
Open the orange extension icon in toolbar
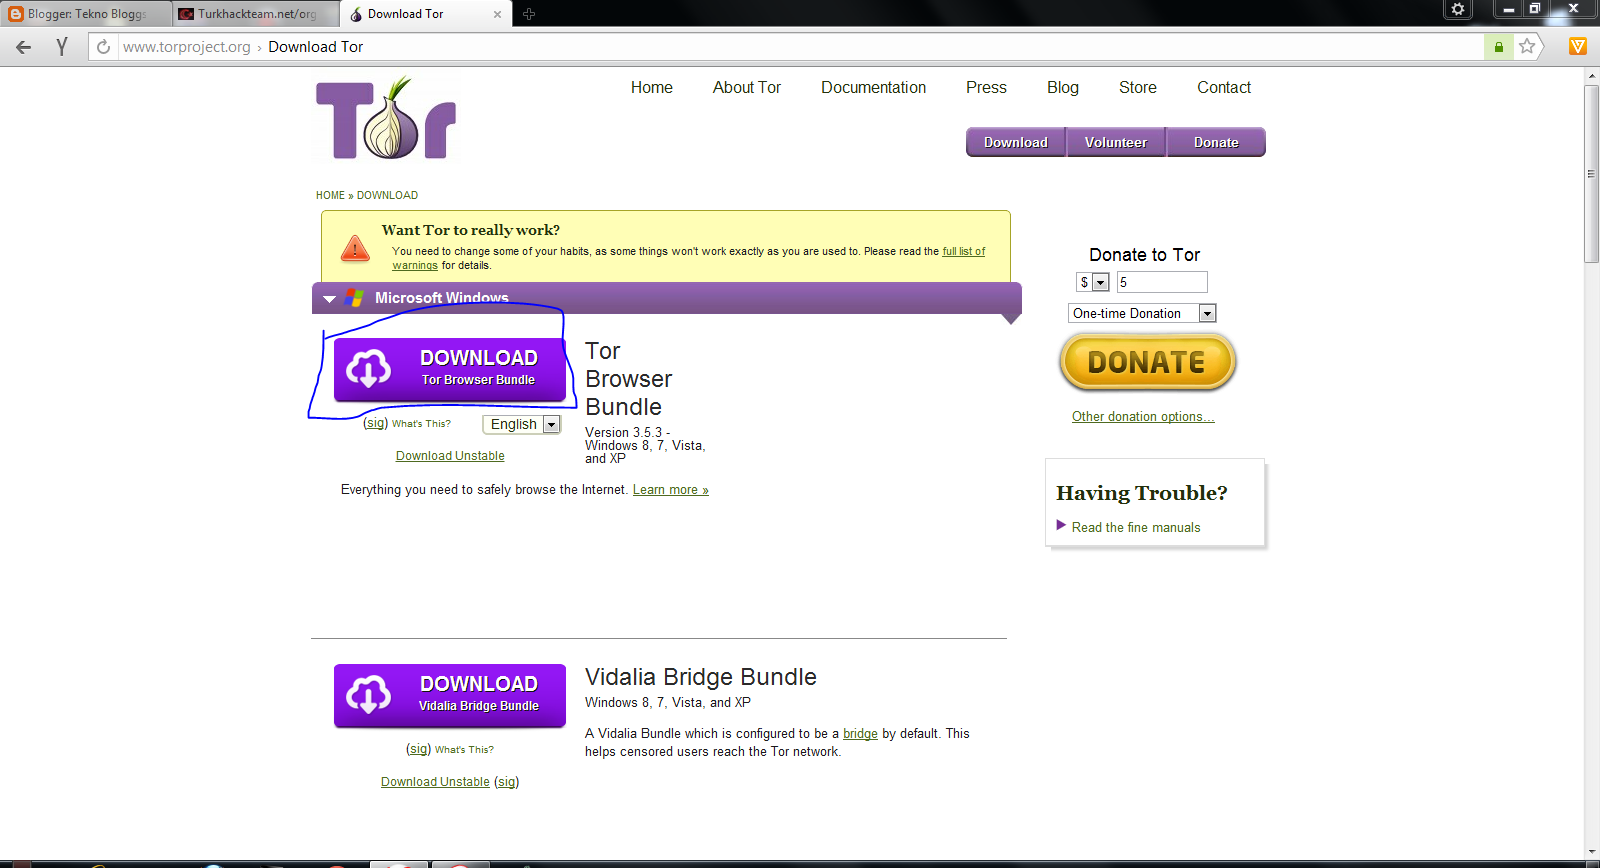(1578, 46)
